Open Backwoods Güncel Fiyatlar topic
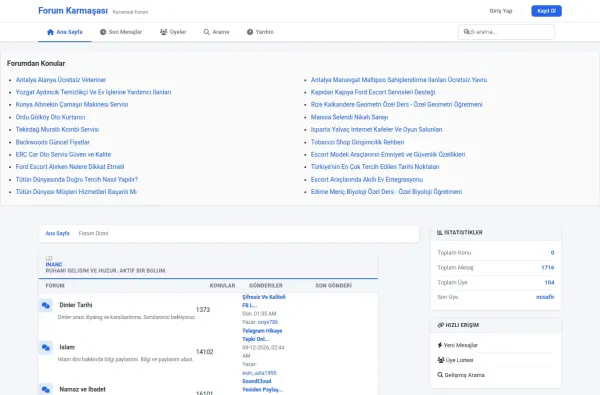The image size is (600, 395). pos(53,142)
